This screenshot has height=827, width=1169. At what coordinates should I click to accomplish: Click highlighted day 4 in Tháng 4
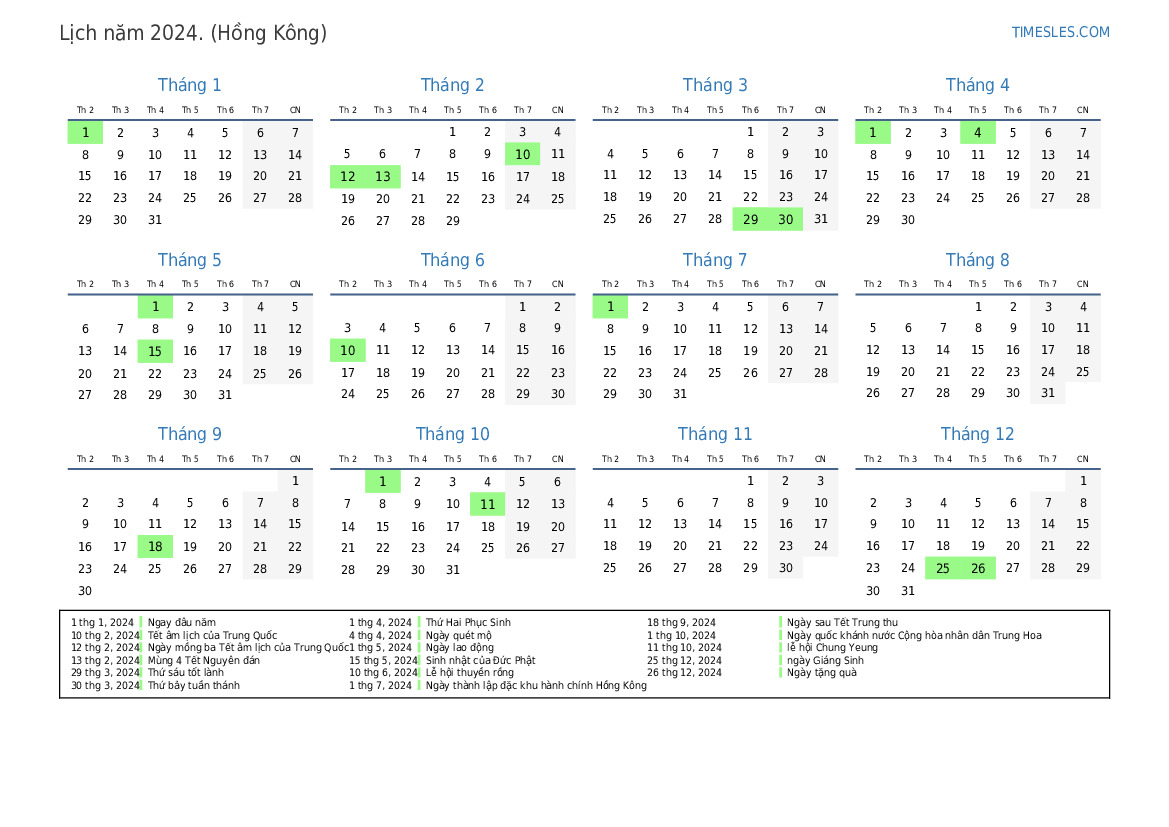click(x=977, y=133)
